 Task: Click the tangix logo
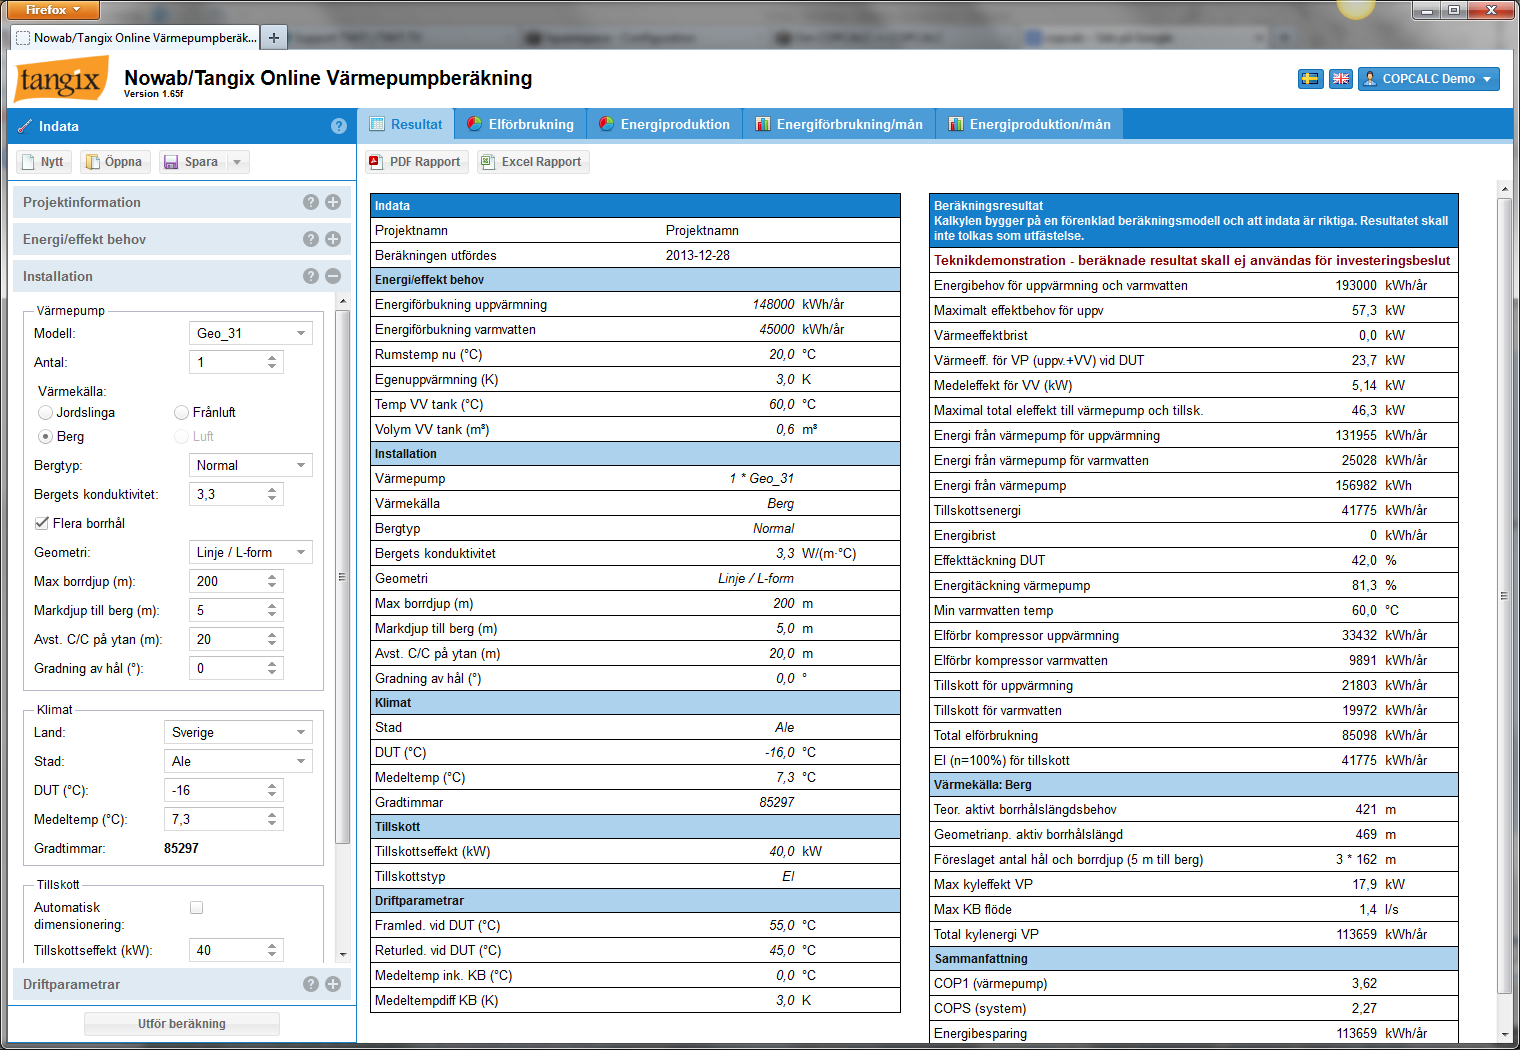pyautogui.click(x=61, y=80)
